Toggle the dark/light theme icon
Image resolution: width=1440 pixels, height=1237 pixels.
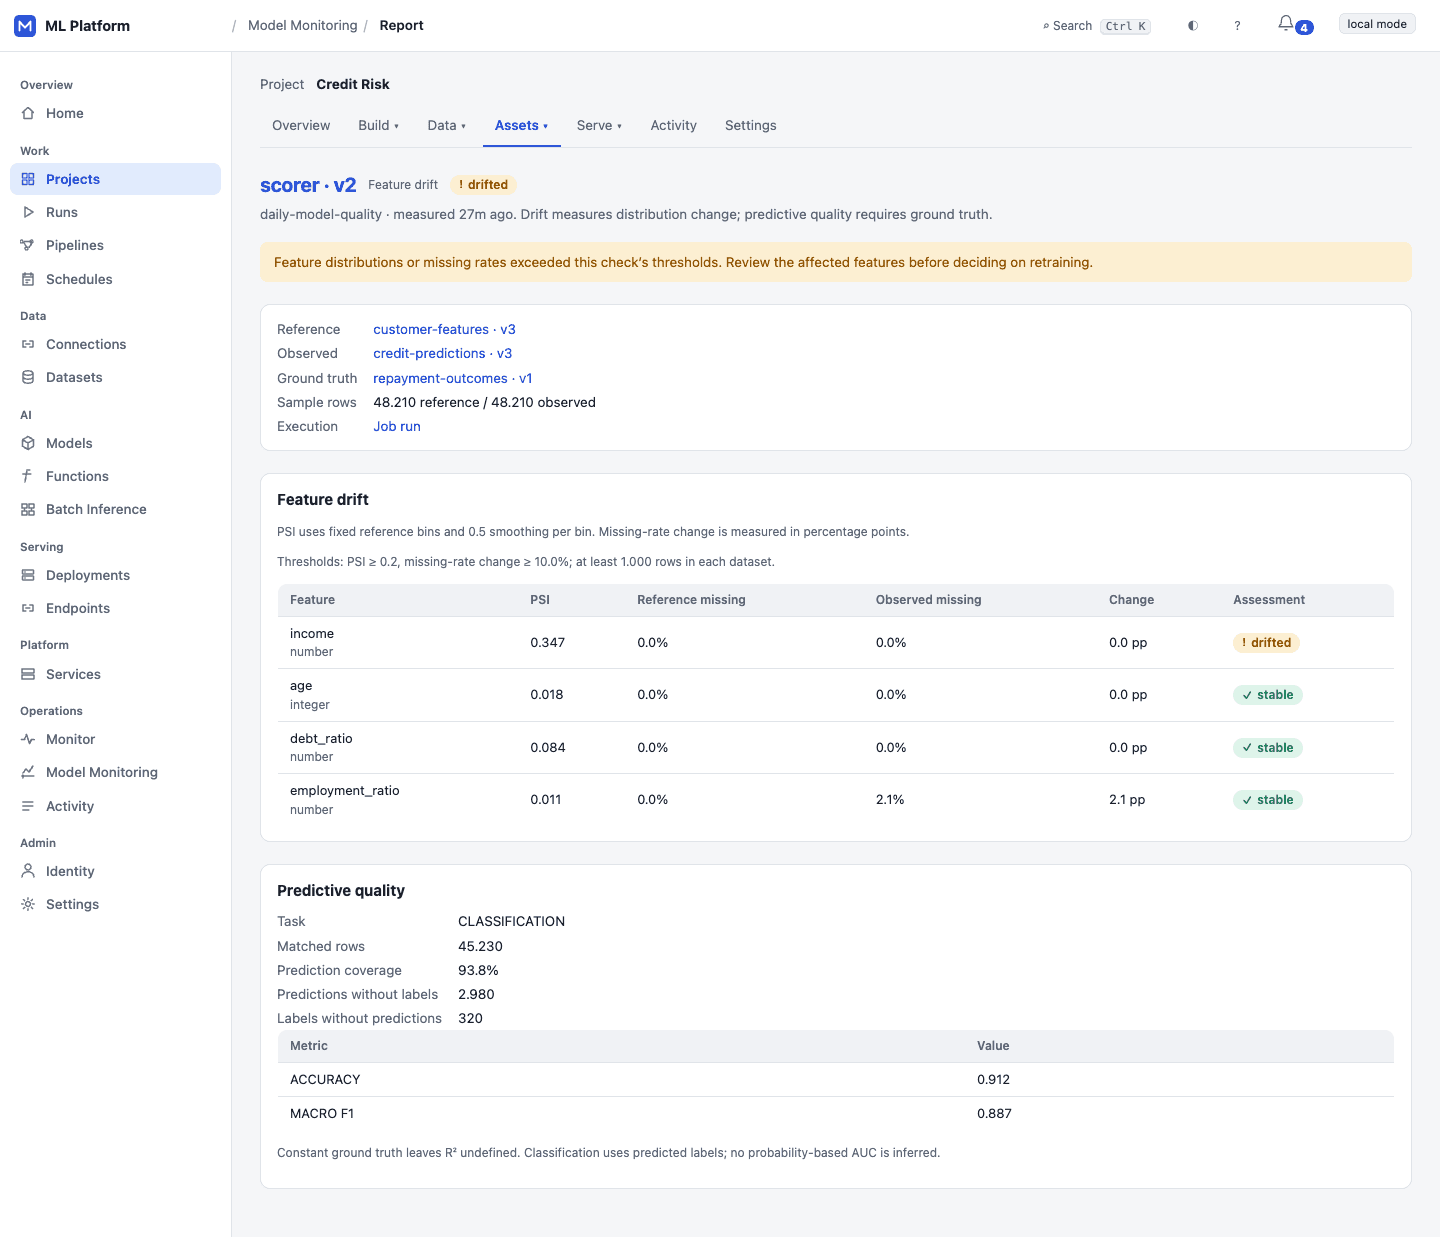point(1193,26)
